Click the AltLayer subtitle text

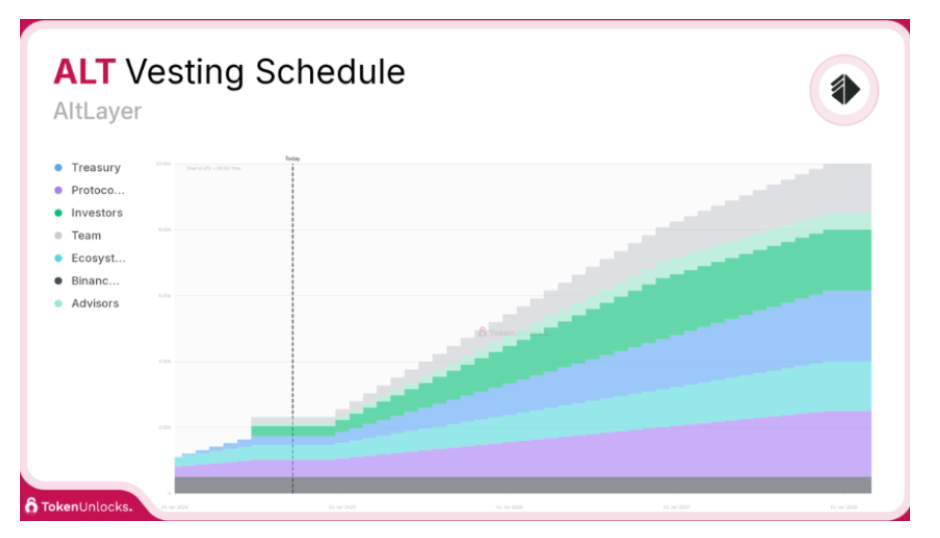pyautogui.click(x=98, y=111)
